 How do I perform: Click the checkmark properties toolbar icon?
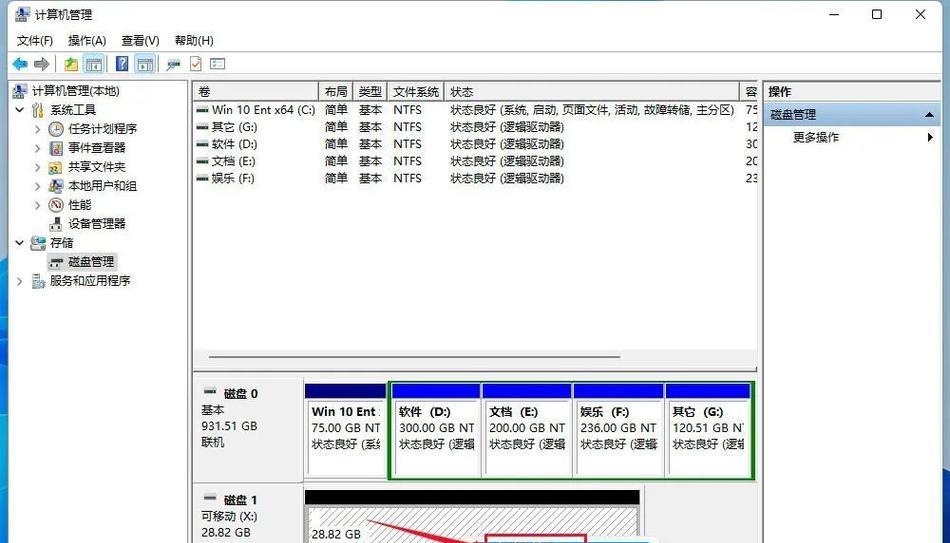pos(195,64)
